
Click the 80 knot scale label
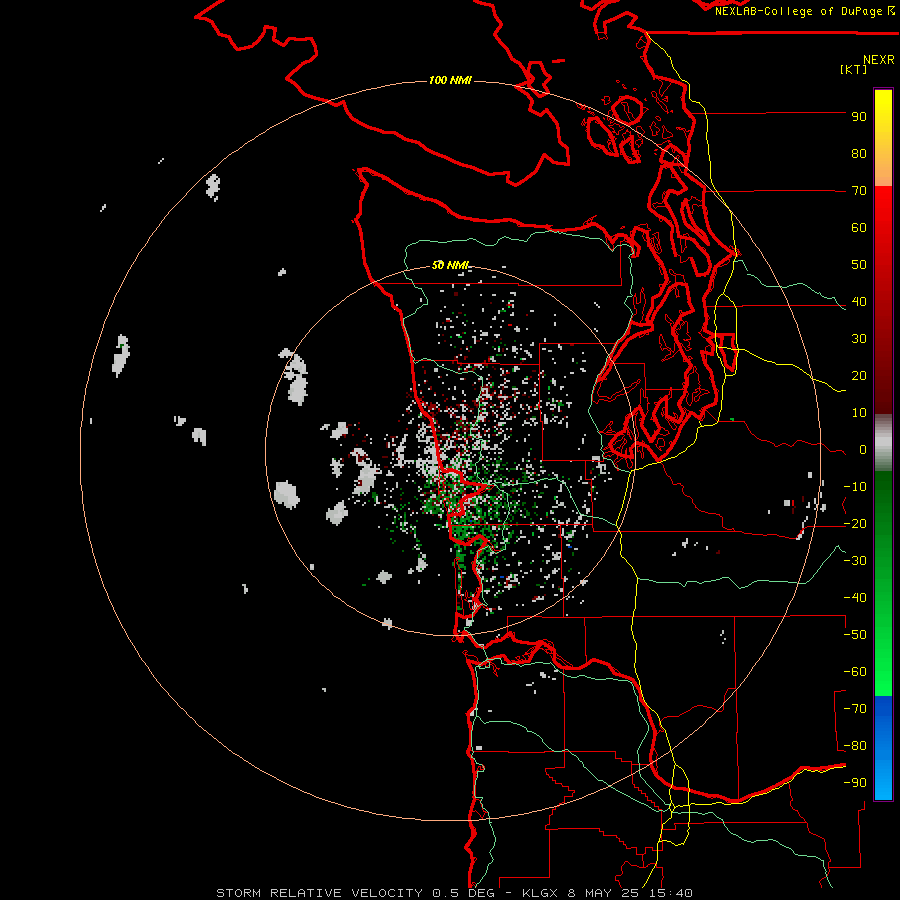point(859,154)
